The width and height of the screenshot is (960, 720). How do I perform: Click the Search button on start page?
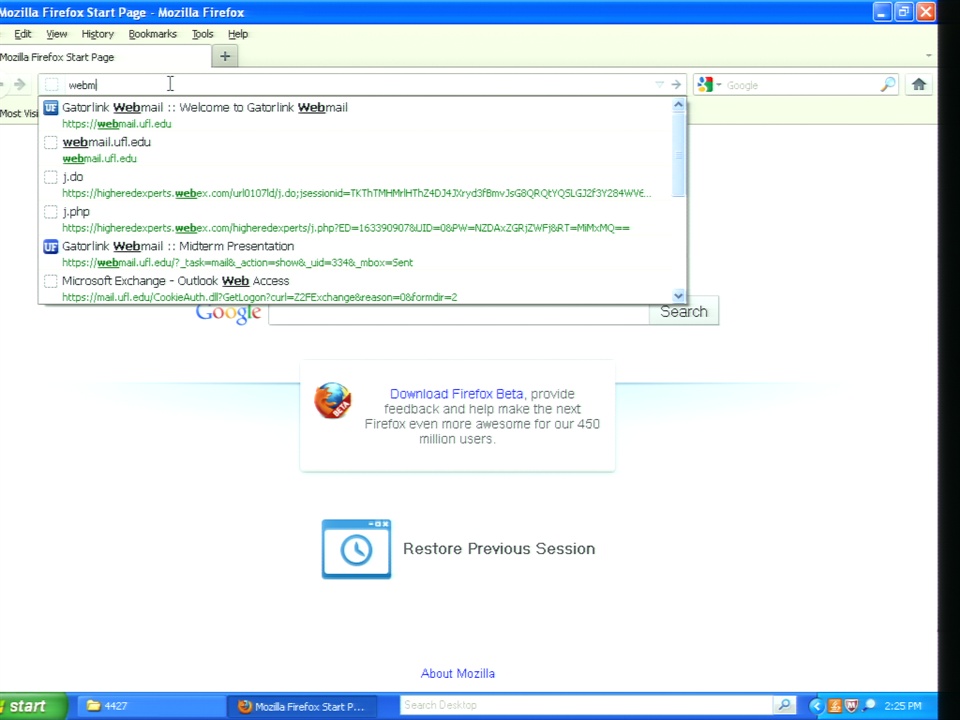pyautogui.click(x=684, y=312)
